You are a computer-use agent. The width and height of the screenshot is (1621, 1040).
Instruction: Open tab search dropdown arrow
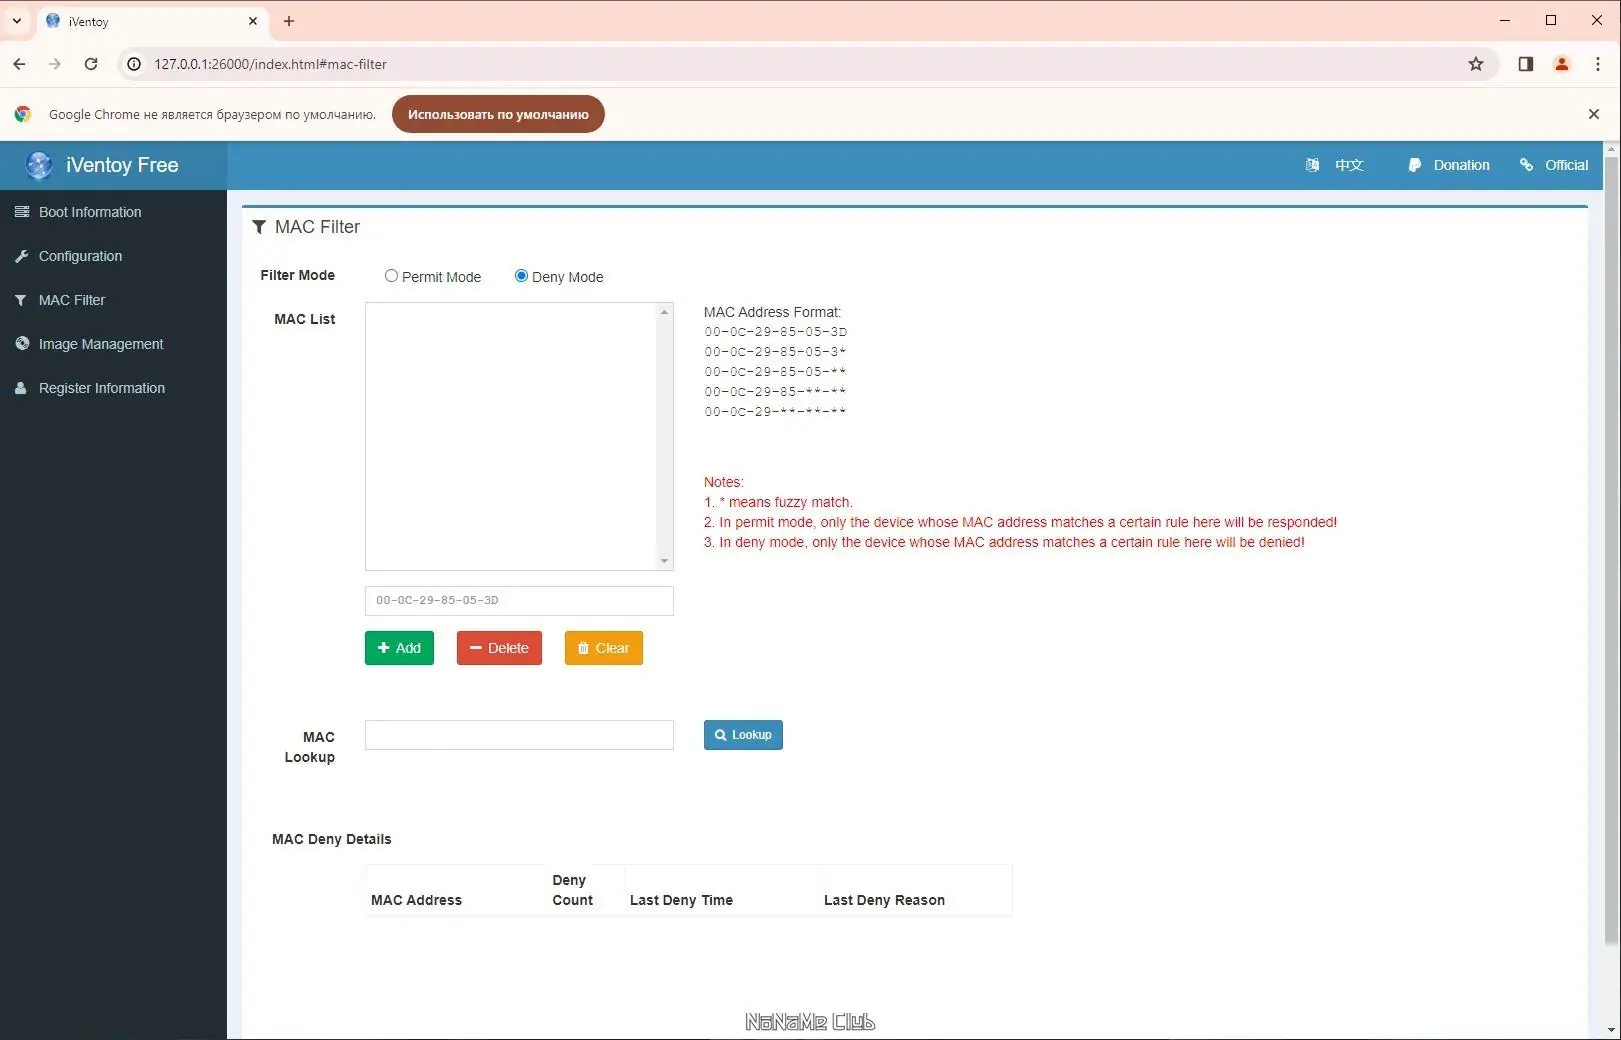click(17, 21)
